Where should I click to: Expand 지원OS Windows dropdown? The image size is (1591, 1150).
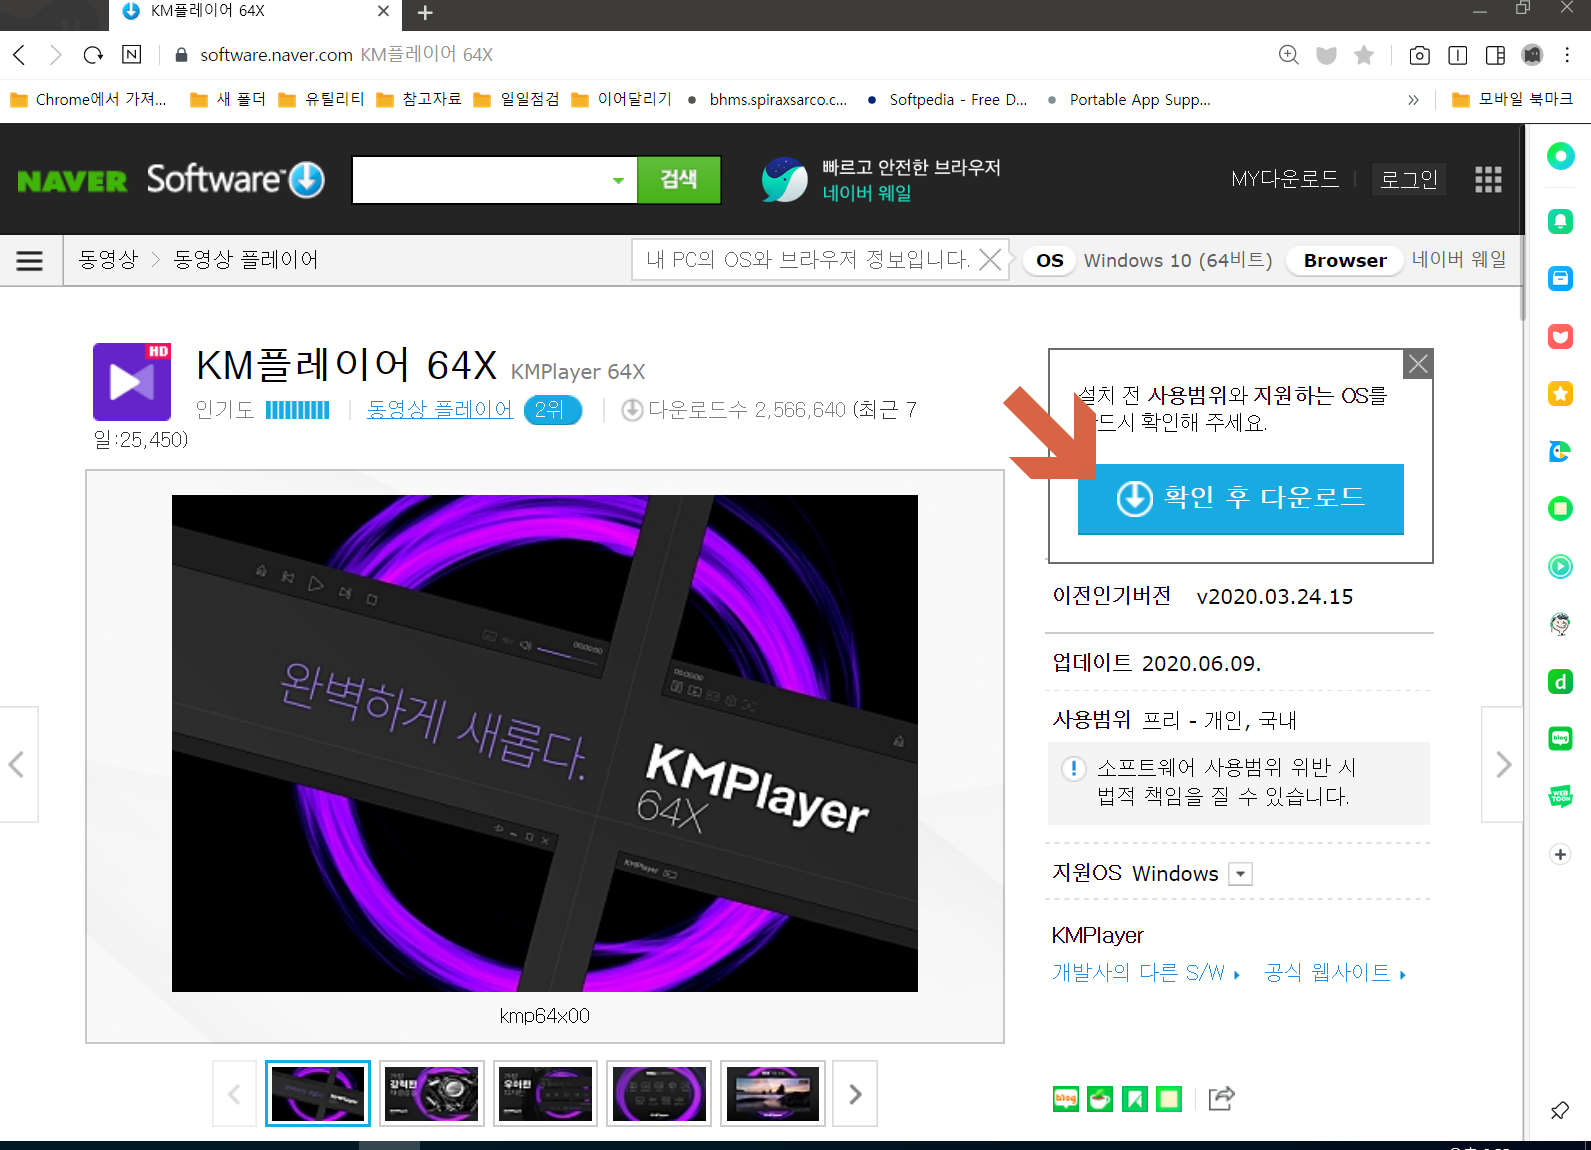click(x=1240, y=874)
